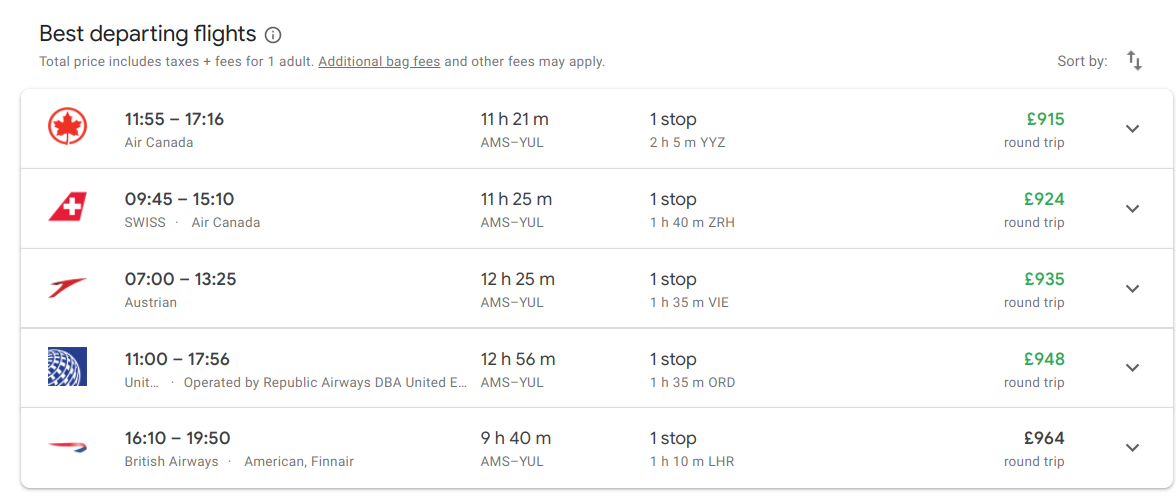This screenshot has width=1176, height=502.
Task: Click the Sort by label
Action: [x=1082, y=62]
